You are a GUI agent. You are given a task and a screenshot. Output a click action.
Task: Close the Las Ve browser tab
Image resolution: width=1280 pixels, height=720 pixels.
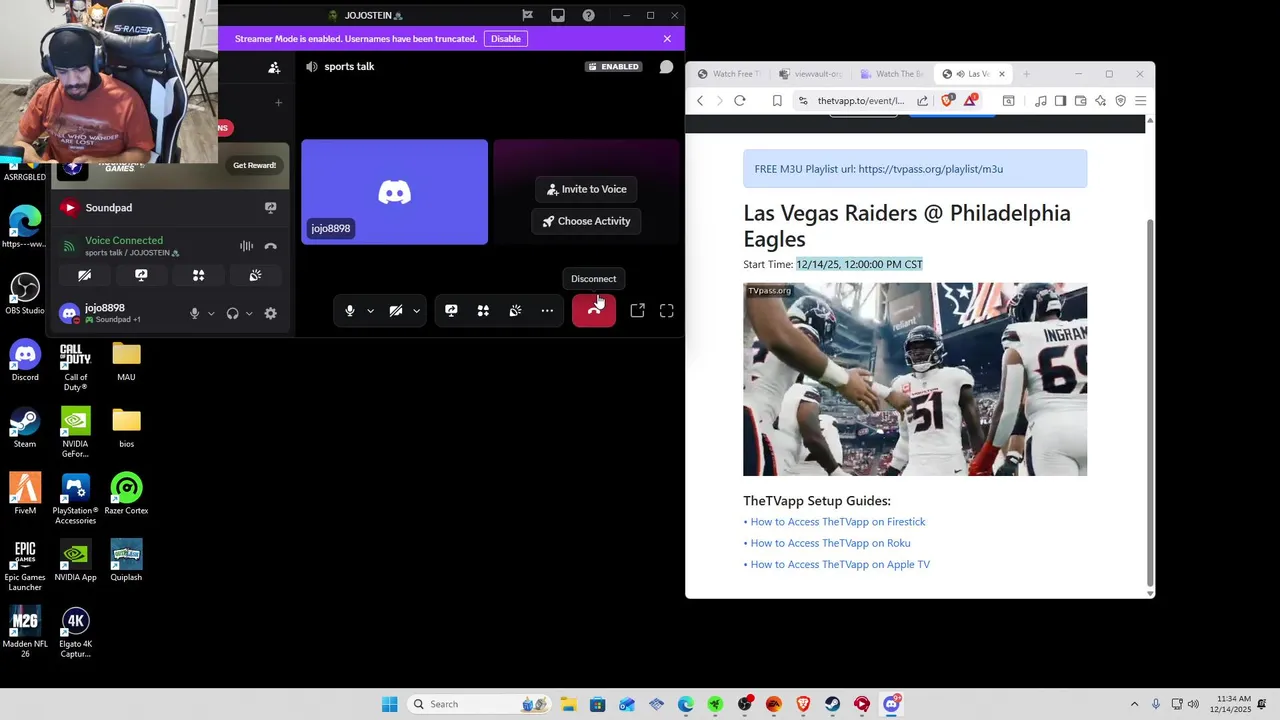pos(1001,74)
